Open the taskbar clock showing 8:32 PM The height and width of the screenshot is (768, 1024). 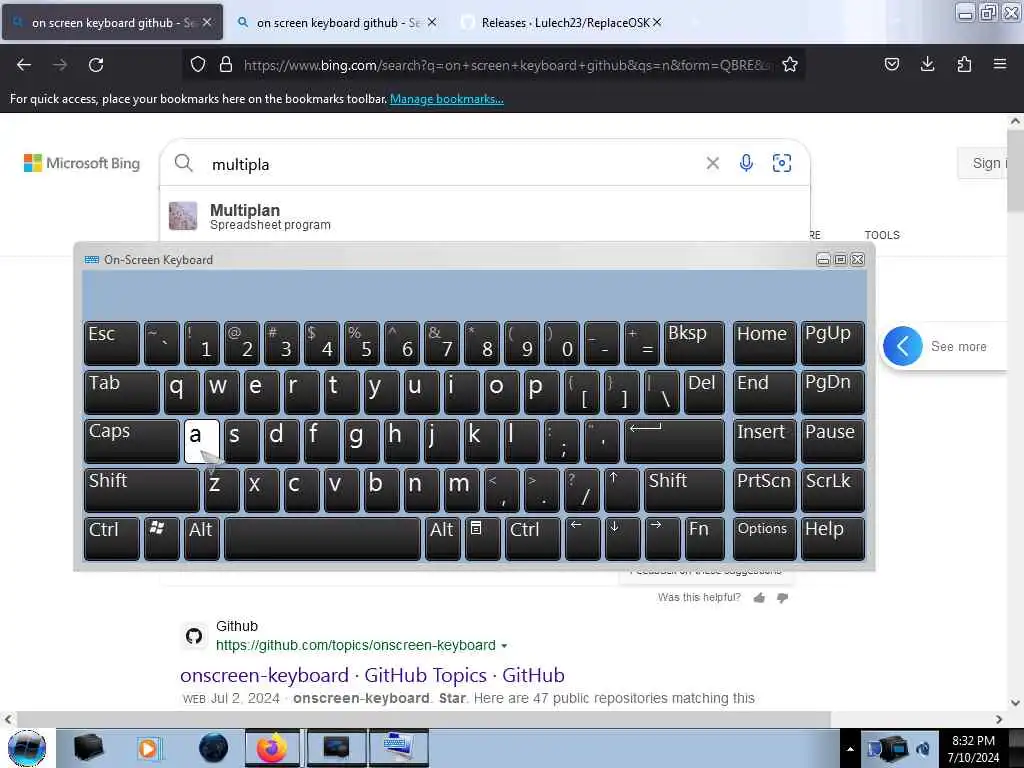coord(973,748)
